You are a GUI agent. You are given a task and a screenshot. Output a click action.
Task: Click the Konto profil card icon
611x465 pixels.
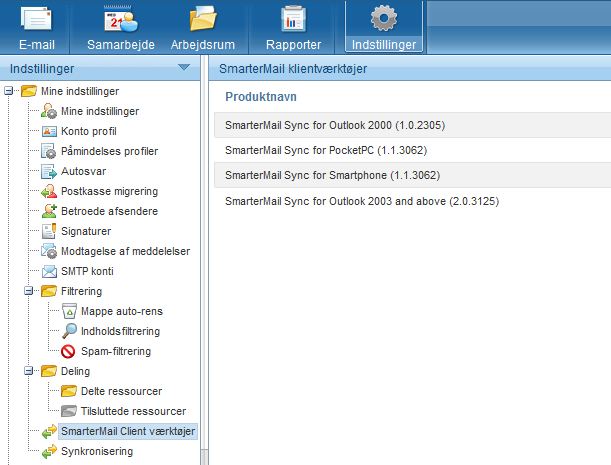tap(49, 131)
